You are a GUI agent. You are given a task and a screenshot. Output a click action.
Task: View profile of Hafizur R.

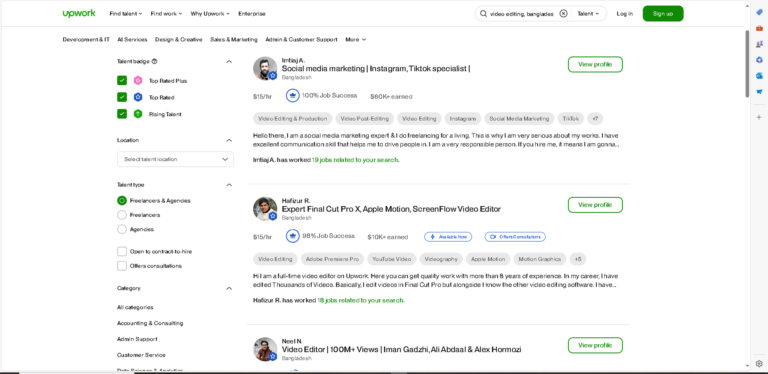click(595, 205)
